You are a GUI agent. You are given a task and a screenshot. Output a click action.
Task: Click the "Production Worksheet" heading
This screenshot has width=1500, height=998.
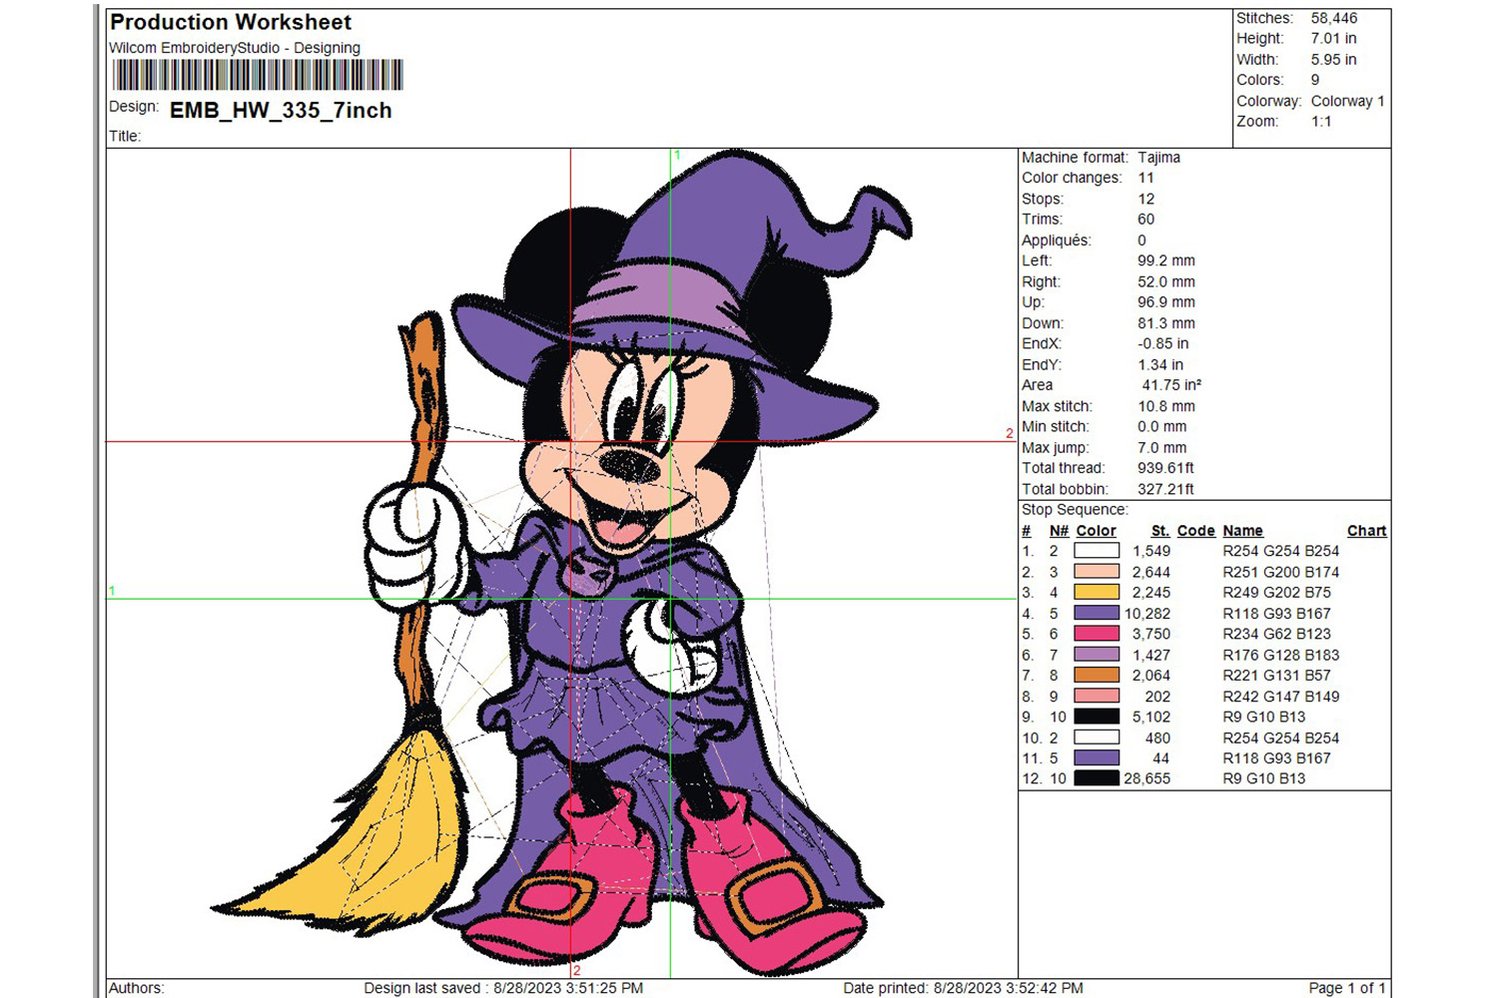tap(231, 22)
